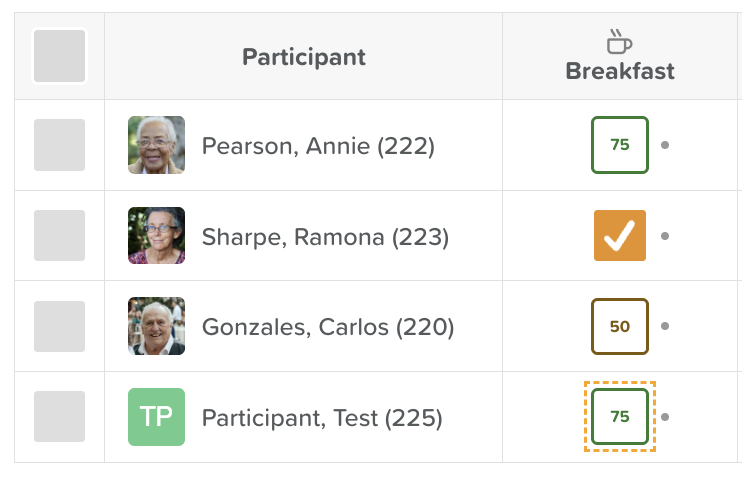Click the dot beside Annie's breakfast box
742x478 pixels.
[665, 145]
